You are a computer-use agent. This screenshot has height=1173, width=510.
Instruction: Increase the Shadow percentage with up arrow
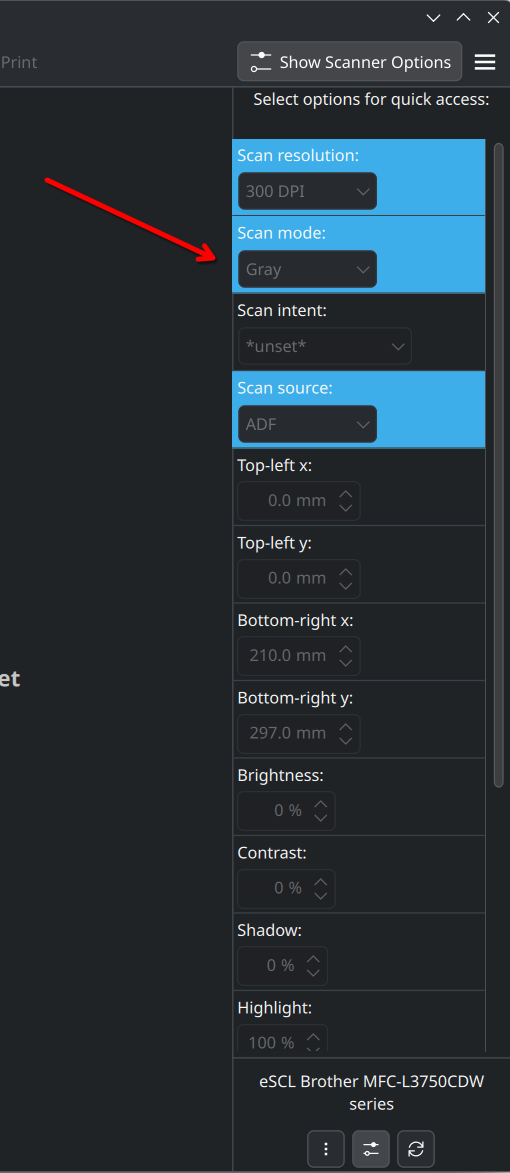coord(313,958)
